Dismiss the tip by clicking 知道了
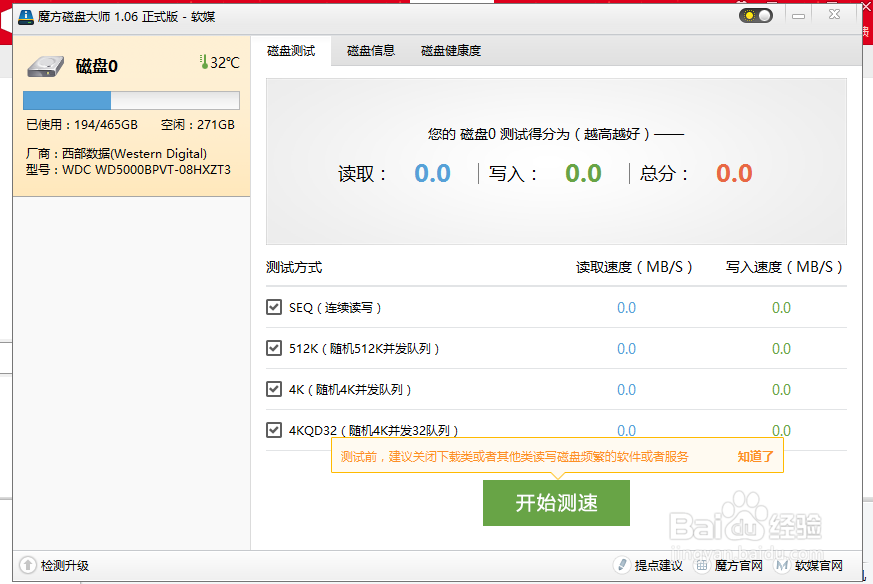The image size is (873, 584). pos(755,455)
